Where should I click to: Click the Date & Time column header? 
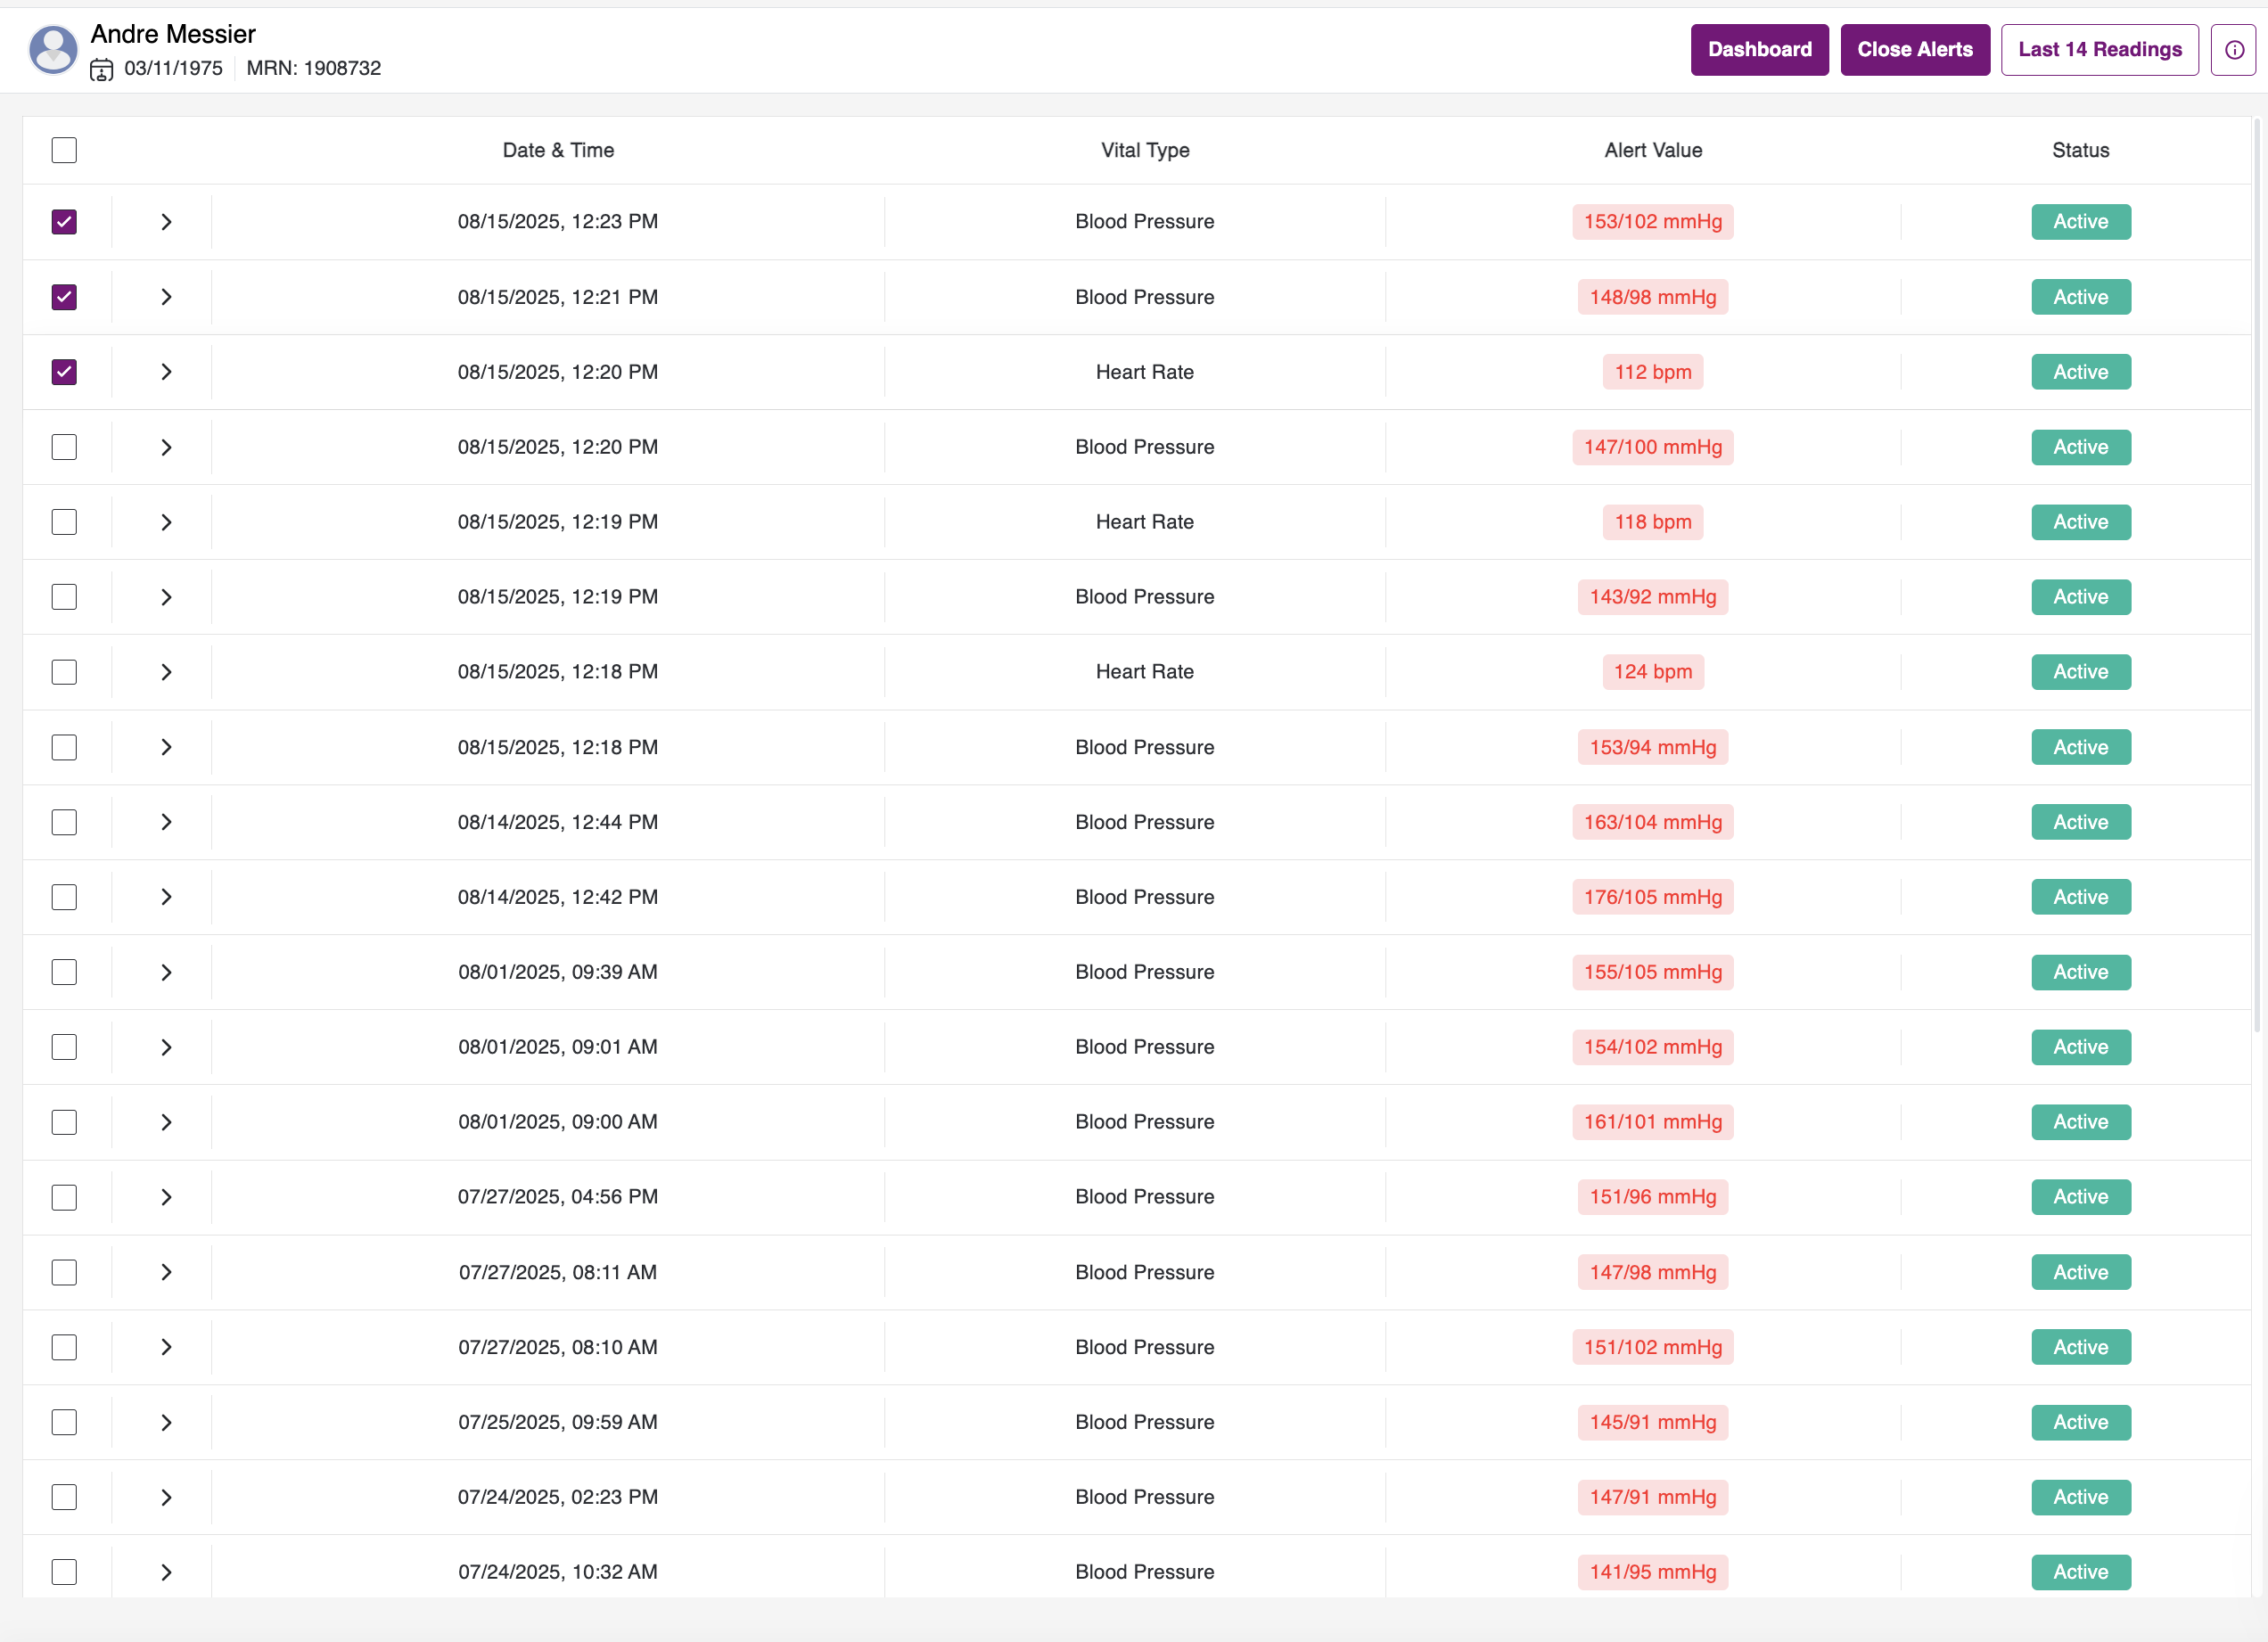click(558, 150)
